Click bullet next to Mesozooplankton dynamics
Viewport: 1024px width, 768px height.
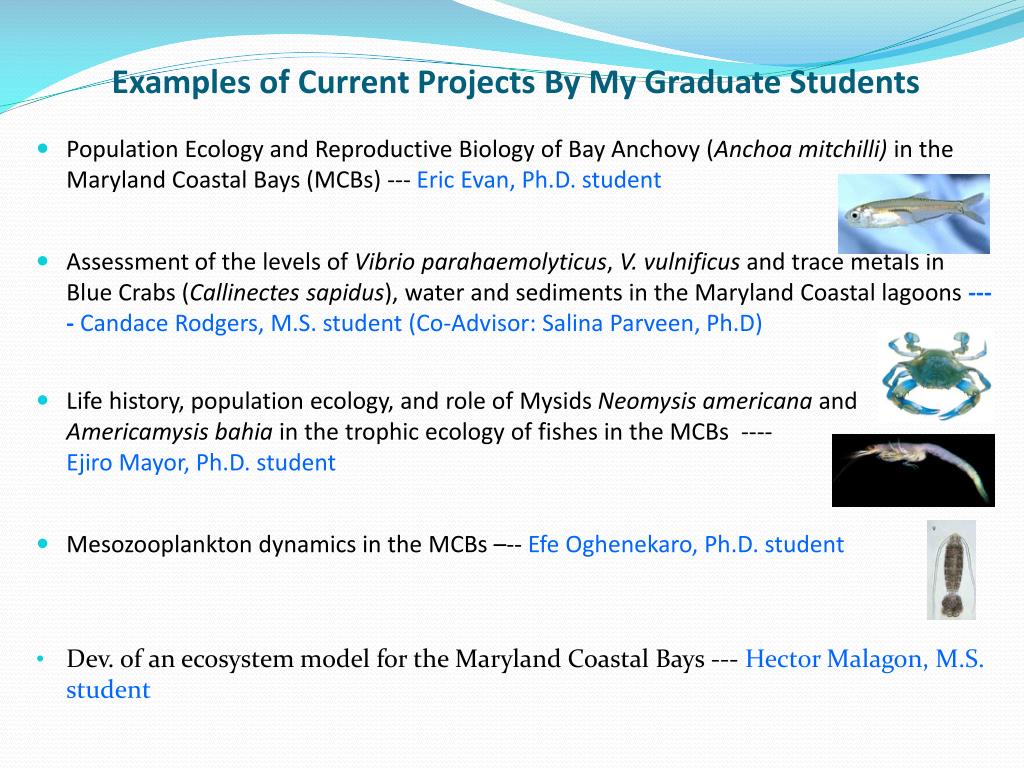(43, 543)
